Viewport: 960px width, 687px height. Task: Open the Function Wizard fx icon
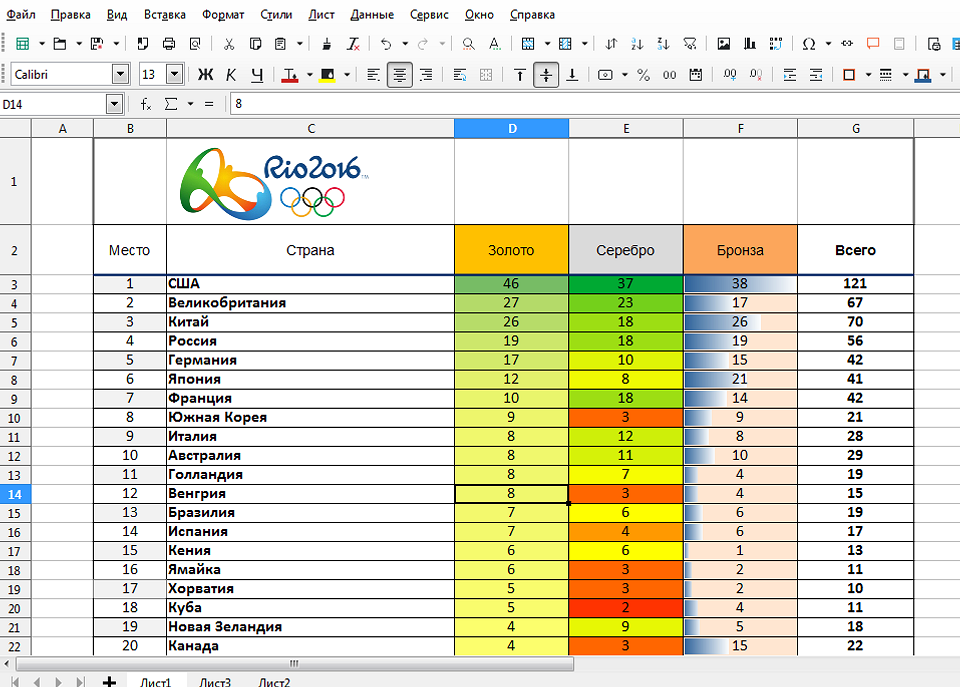point(146,104)
